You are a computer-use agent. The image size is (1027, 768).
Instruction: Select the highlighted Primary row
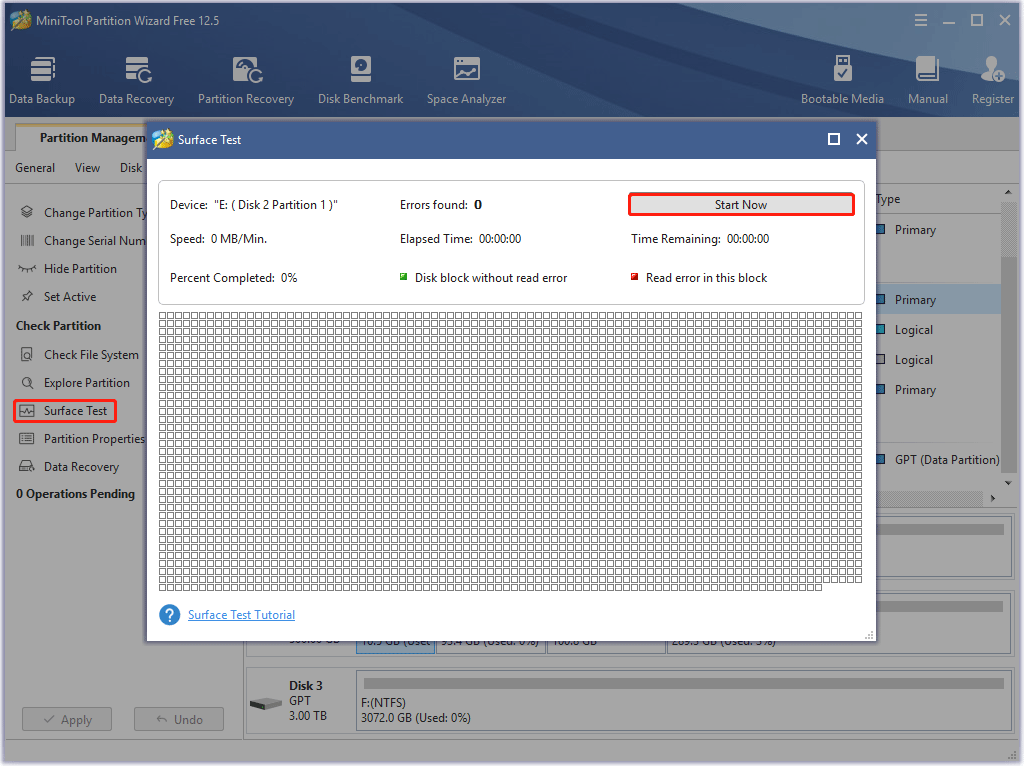940,300
